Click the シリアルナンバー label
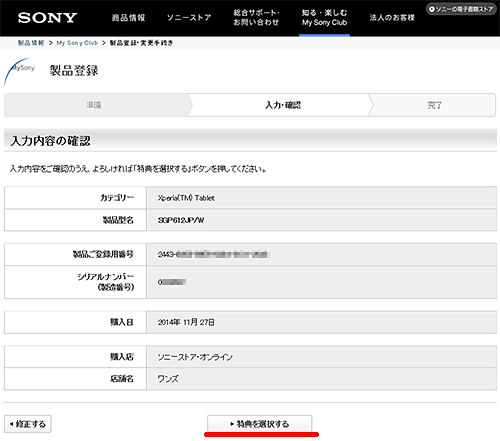The width and height of the screenshot is (500, 441). pyautogui.click(x=106, y=282)
